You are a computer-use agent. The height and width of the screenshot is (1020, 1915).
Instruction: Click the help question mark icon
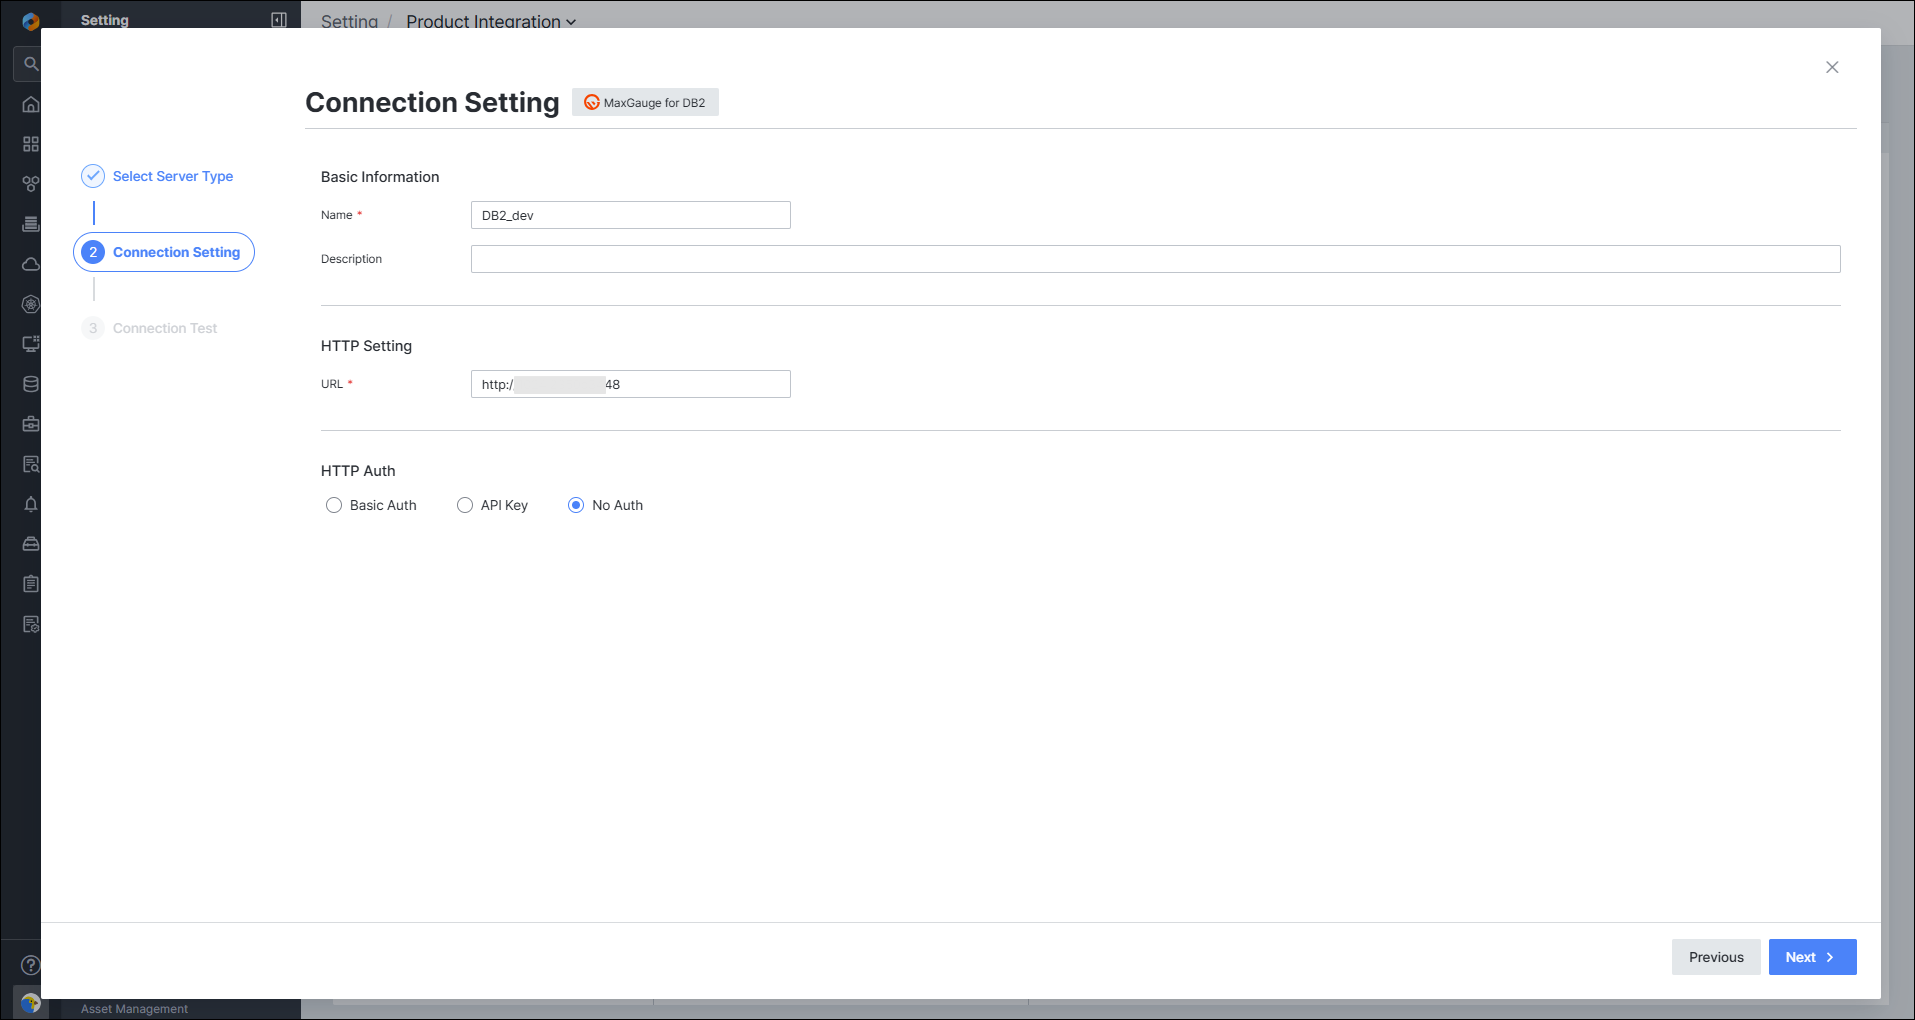[x=31, y=965]
